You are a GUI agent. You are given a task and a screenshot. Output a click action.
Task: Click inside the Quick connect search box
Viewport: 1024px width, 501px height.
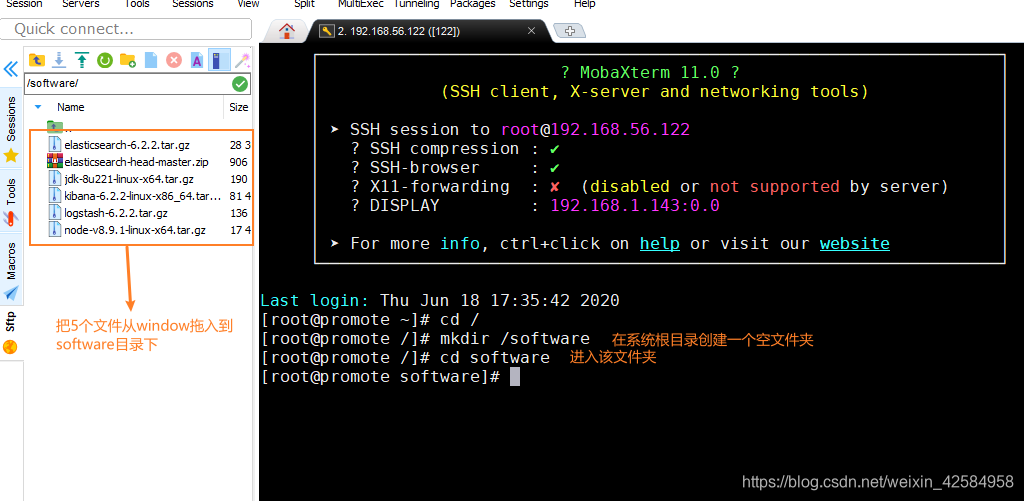[x=125, y=29]
